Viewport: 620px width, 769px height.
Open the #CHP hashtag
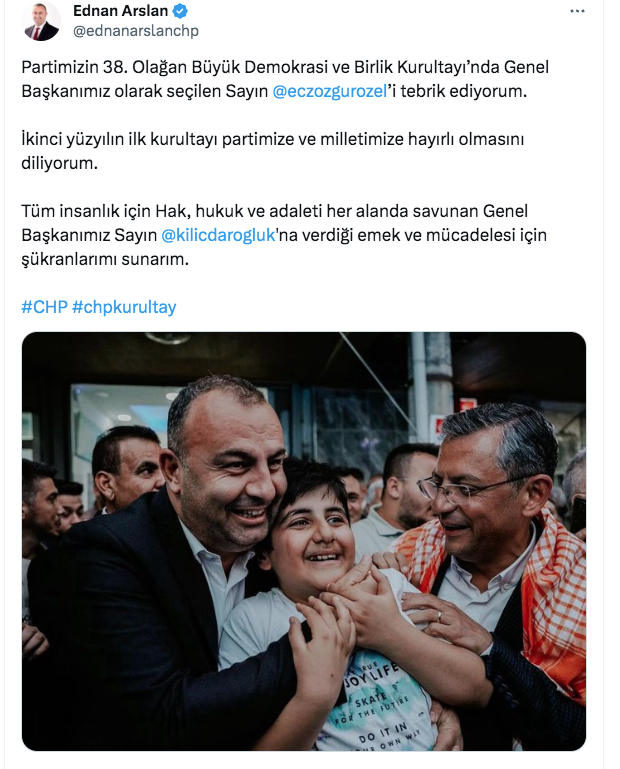(45, 307)
